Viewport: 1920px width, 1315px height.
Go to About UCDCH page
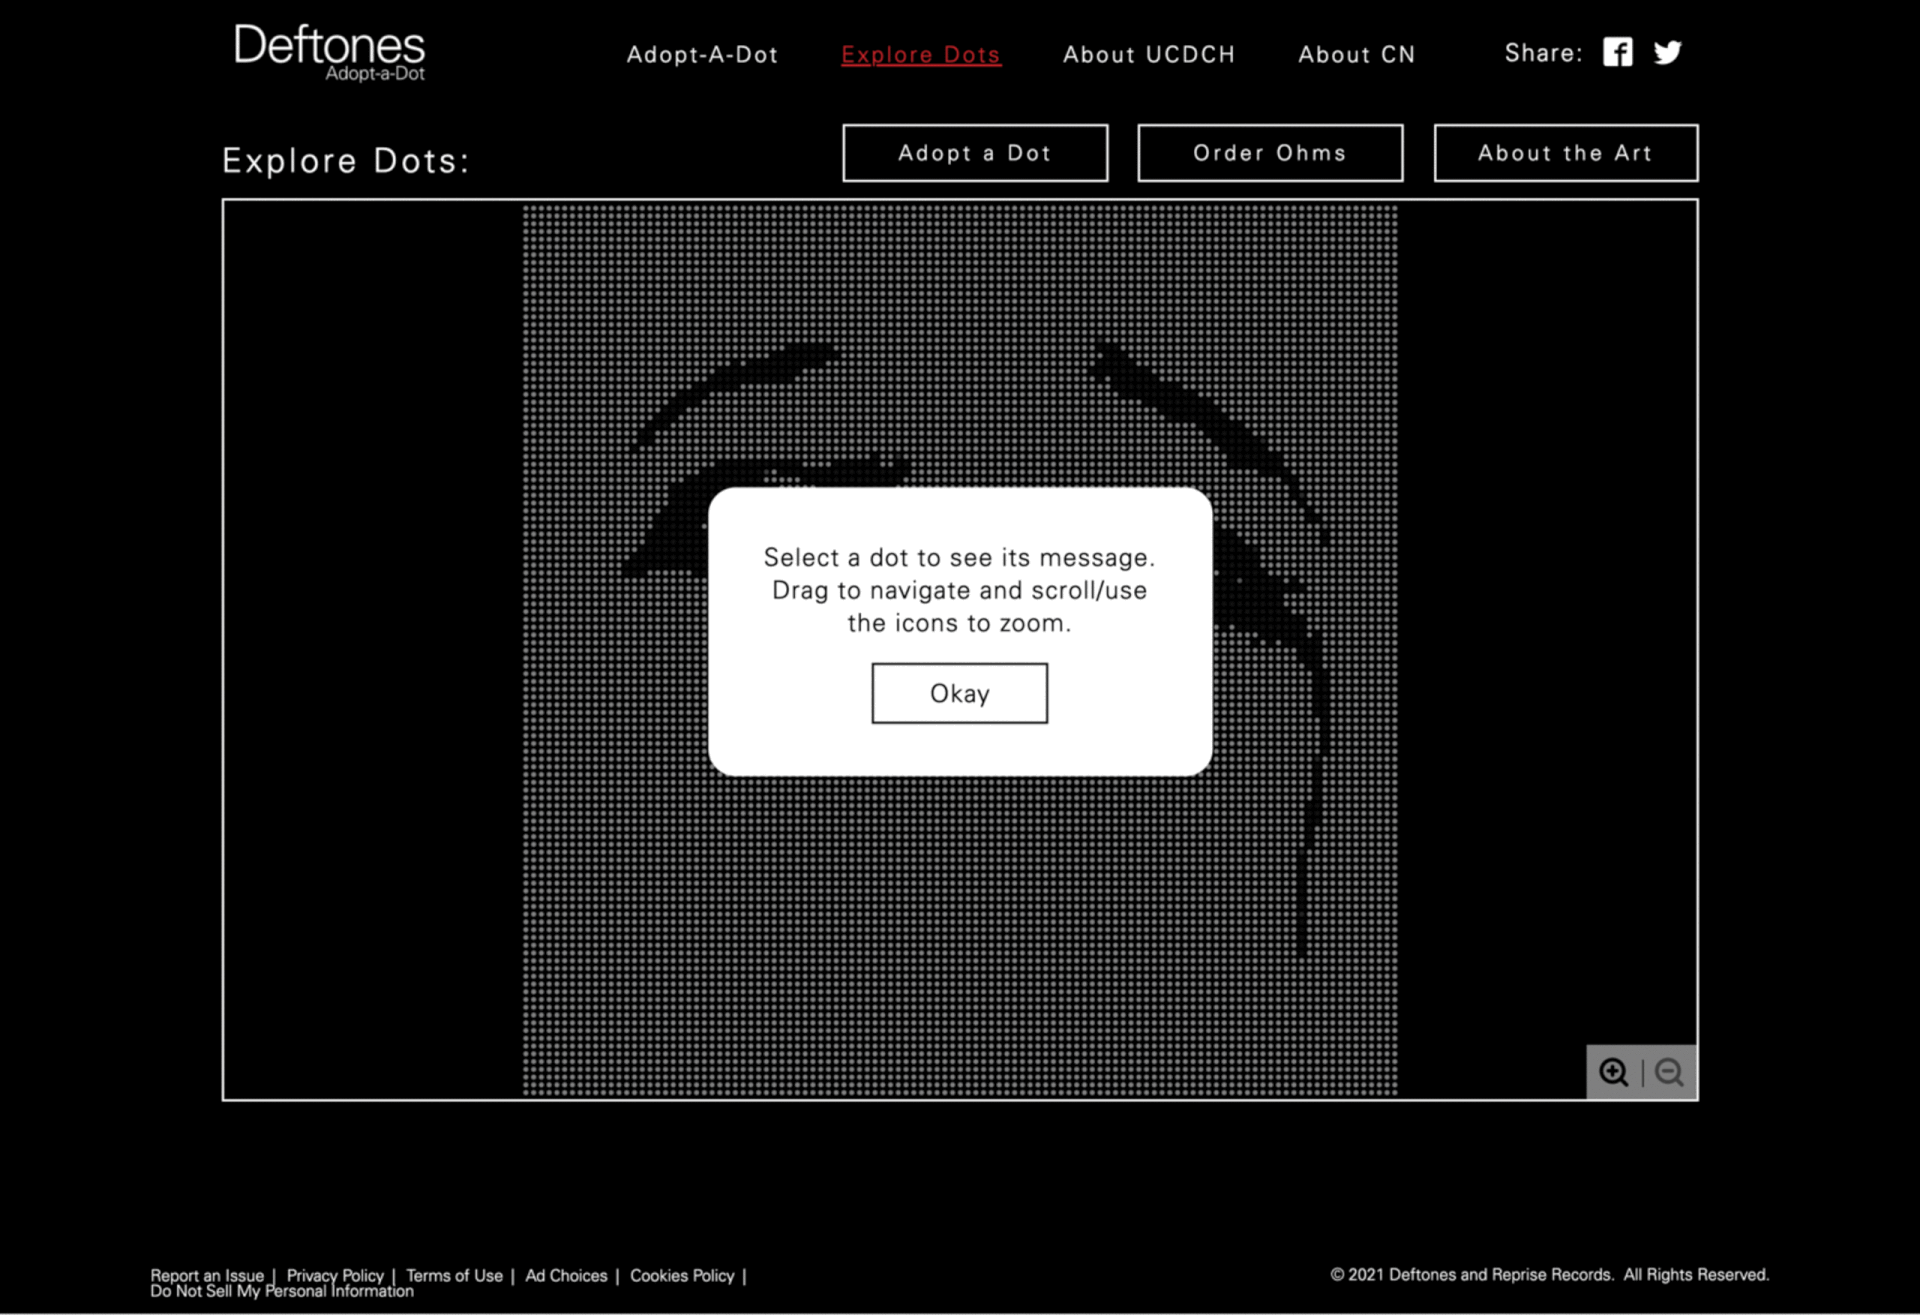coord(1148,55)
